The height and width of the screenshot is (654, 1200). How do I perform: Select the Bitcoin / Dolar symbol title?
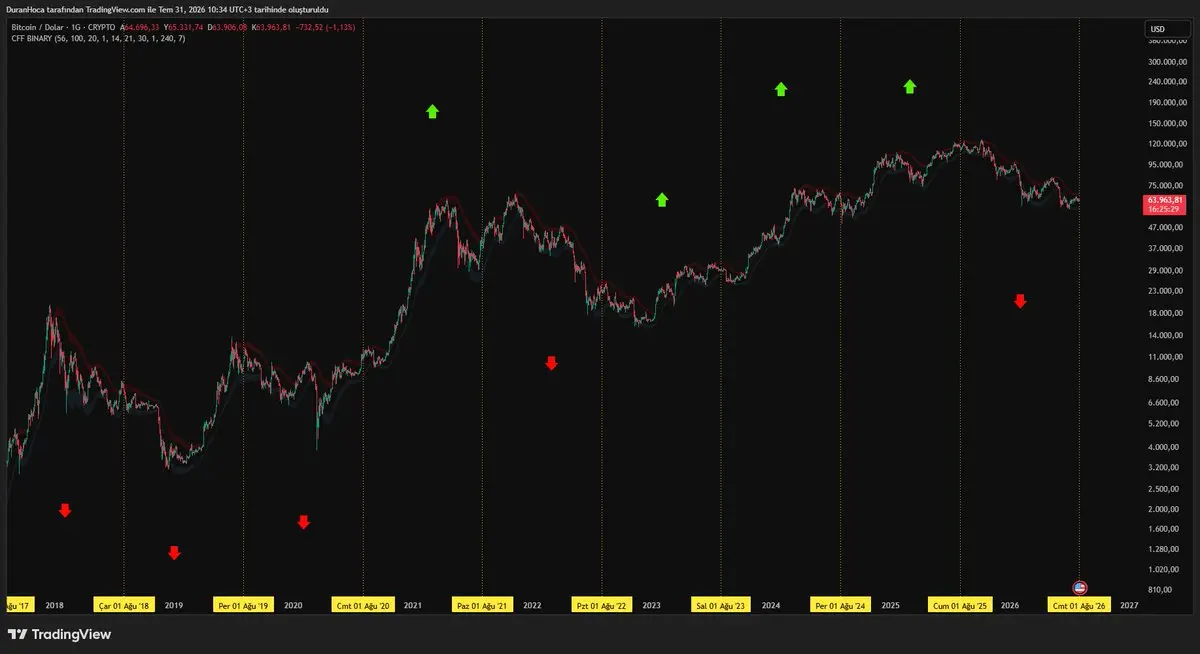click(37, 28)
